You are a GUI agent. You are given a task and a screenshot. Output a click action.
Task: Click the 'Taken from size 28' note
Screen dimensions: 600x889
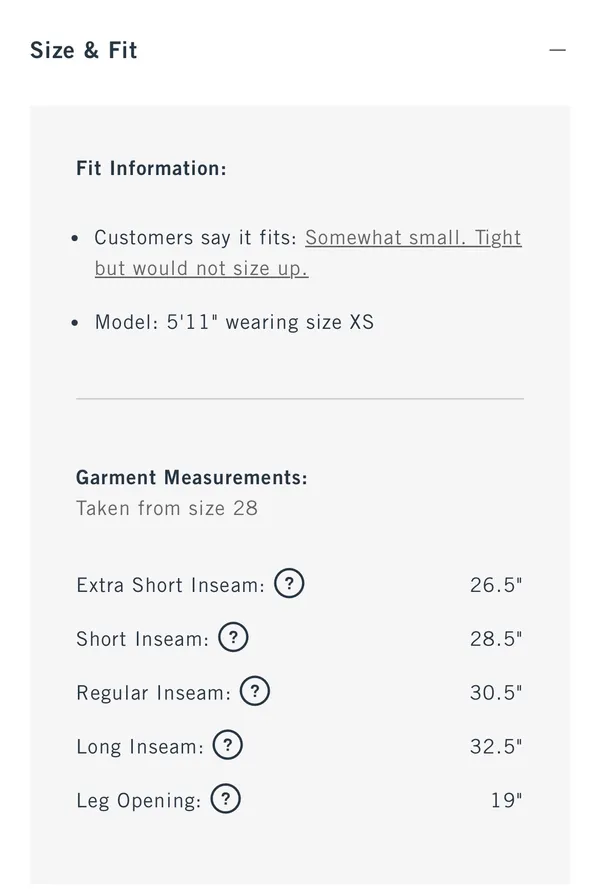coord(167,508)
